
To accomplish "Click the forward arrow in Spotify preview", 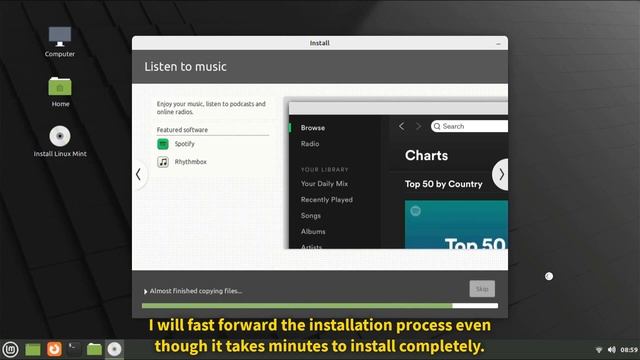I will 418,127.
